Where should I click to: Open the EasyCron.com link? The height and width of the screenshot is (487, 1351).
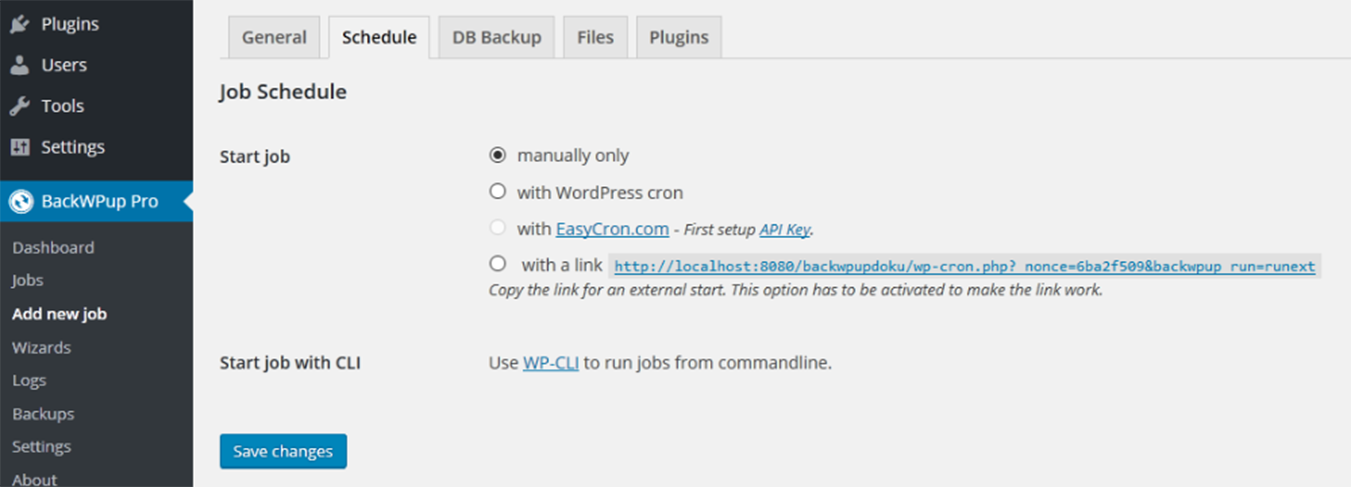click(612, 229)
